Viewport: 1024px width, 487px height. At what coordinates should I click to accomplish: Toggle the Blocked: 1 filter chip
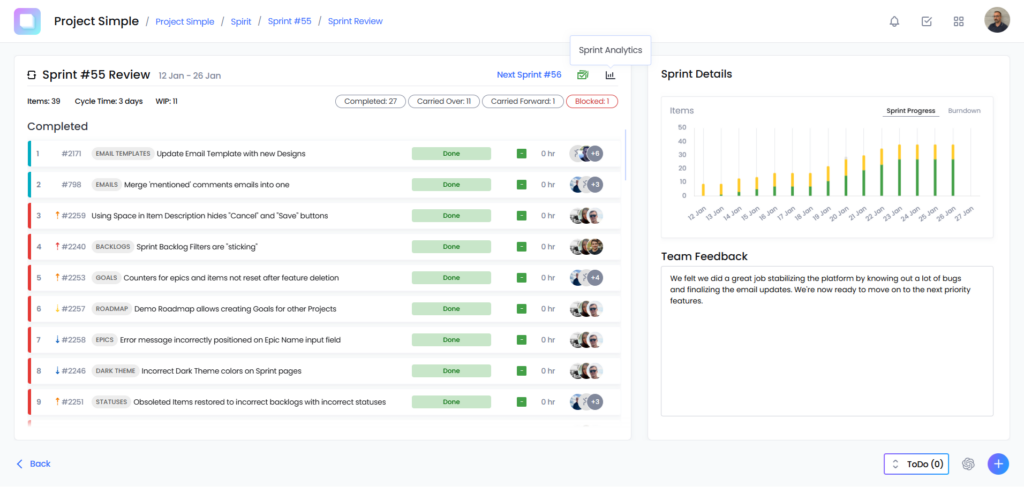pyautogui.click(x=592, y=101)
